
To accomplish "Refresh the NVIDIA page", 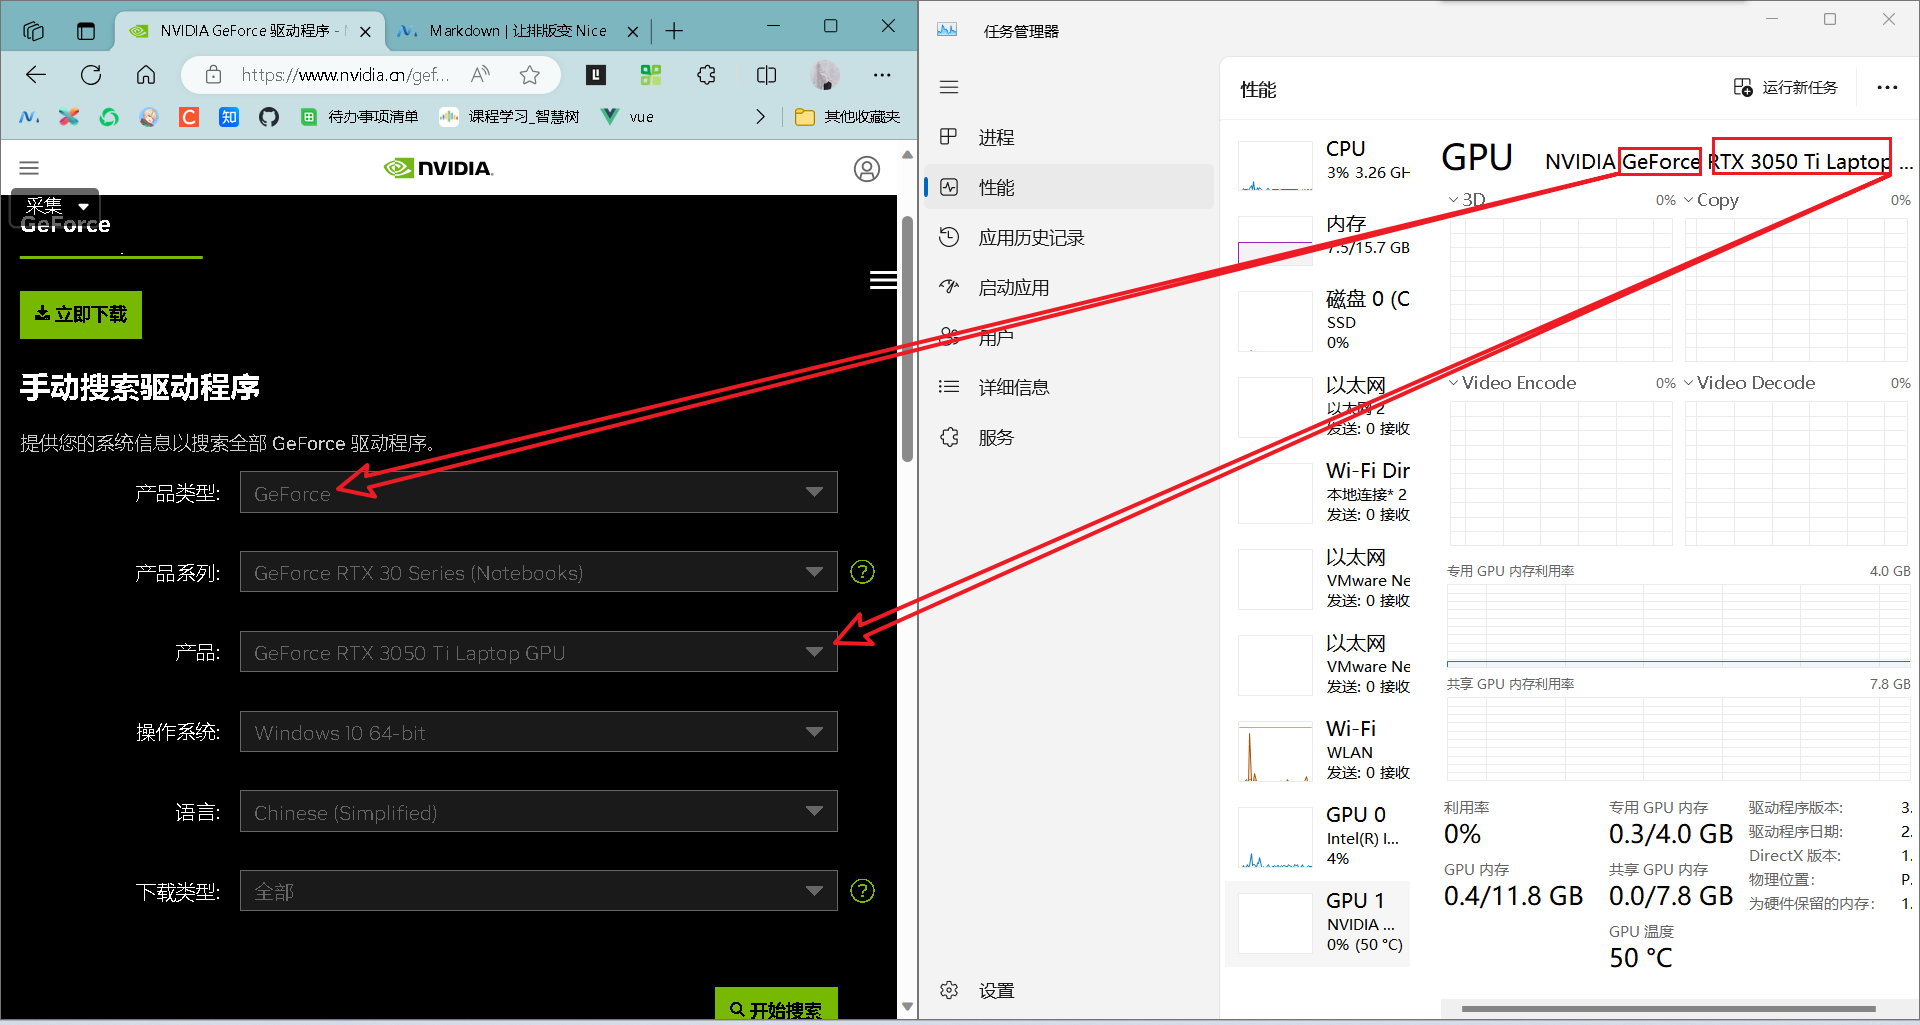I will (x=91, y=75).
